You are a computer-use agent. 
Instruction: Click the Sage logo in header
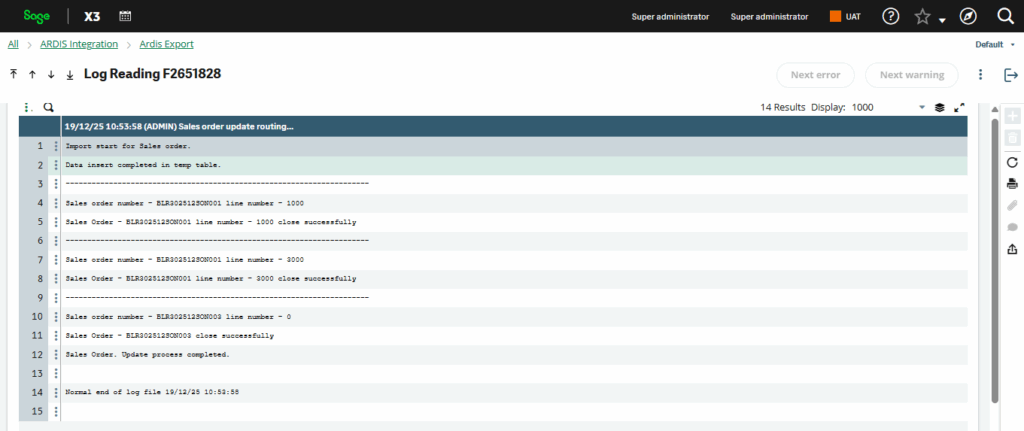click(x=38, y=16)
